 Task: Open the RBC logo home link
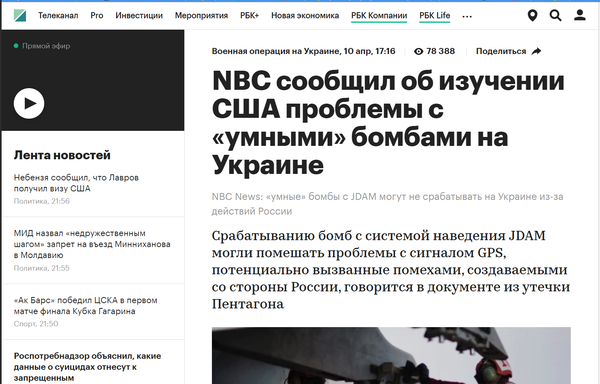pos(20,16)
